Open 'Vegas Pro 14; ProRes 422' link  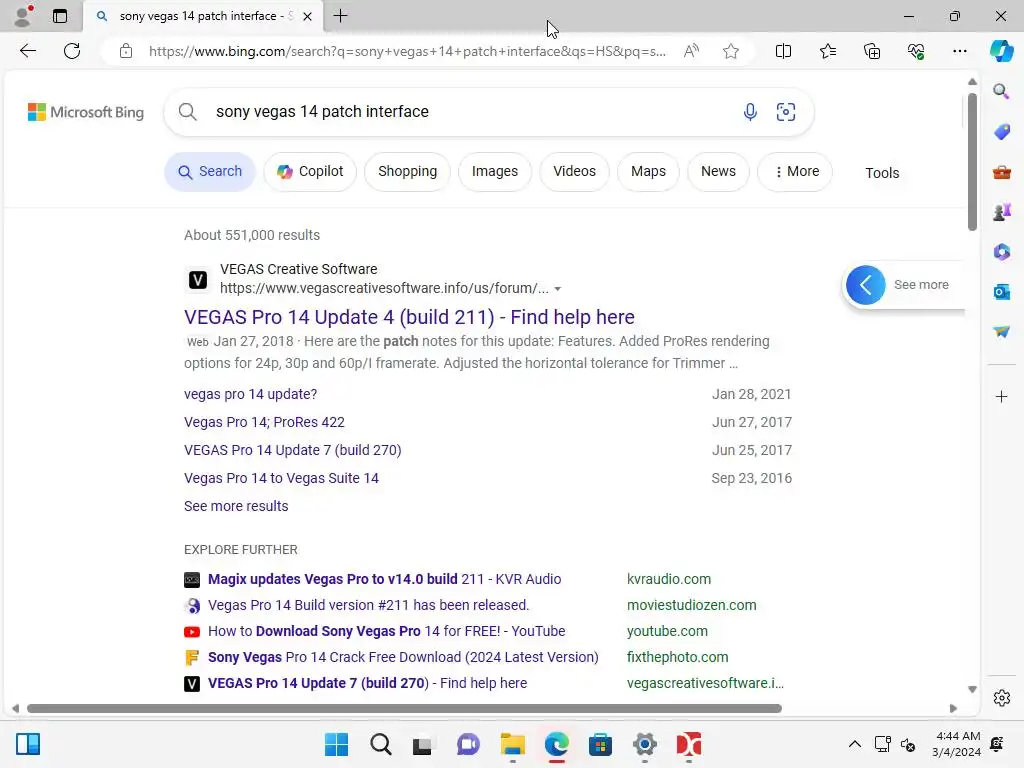click(x=264, y=423)
